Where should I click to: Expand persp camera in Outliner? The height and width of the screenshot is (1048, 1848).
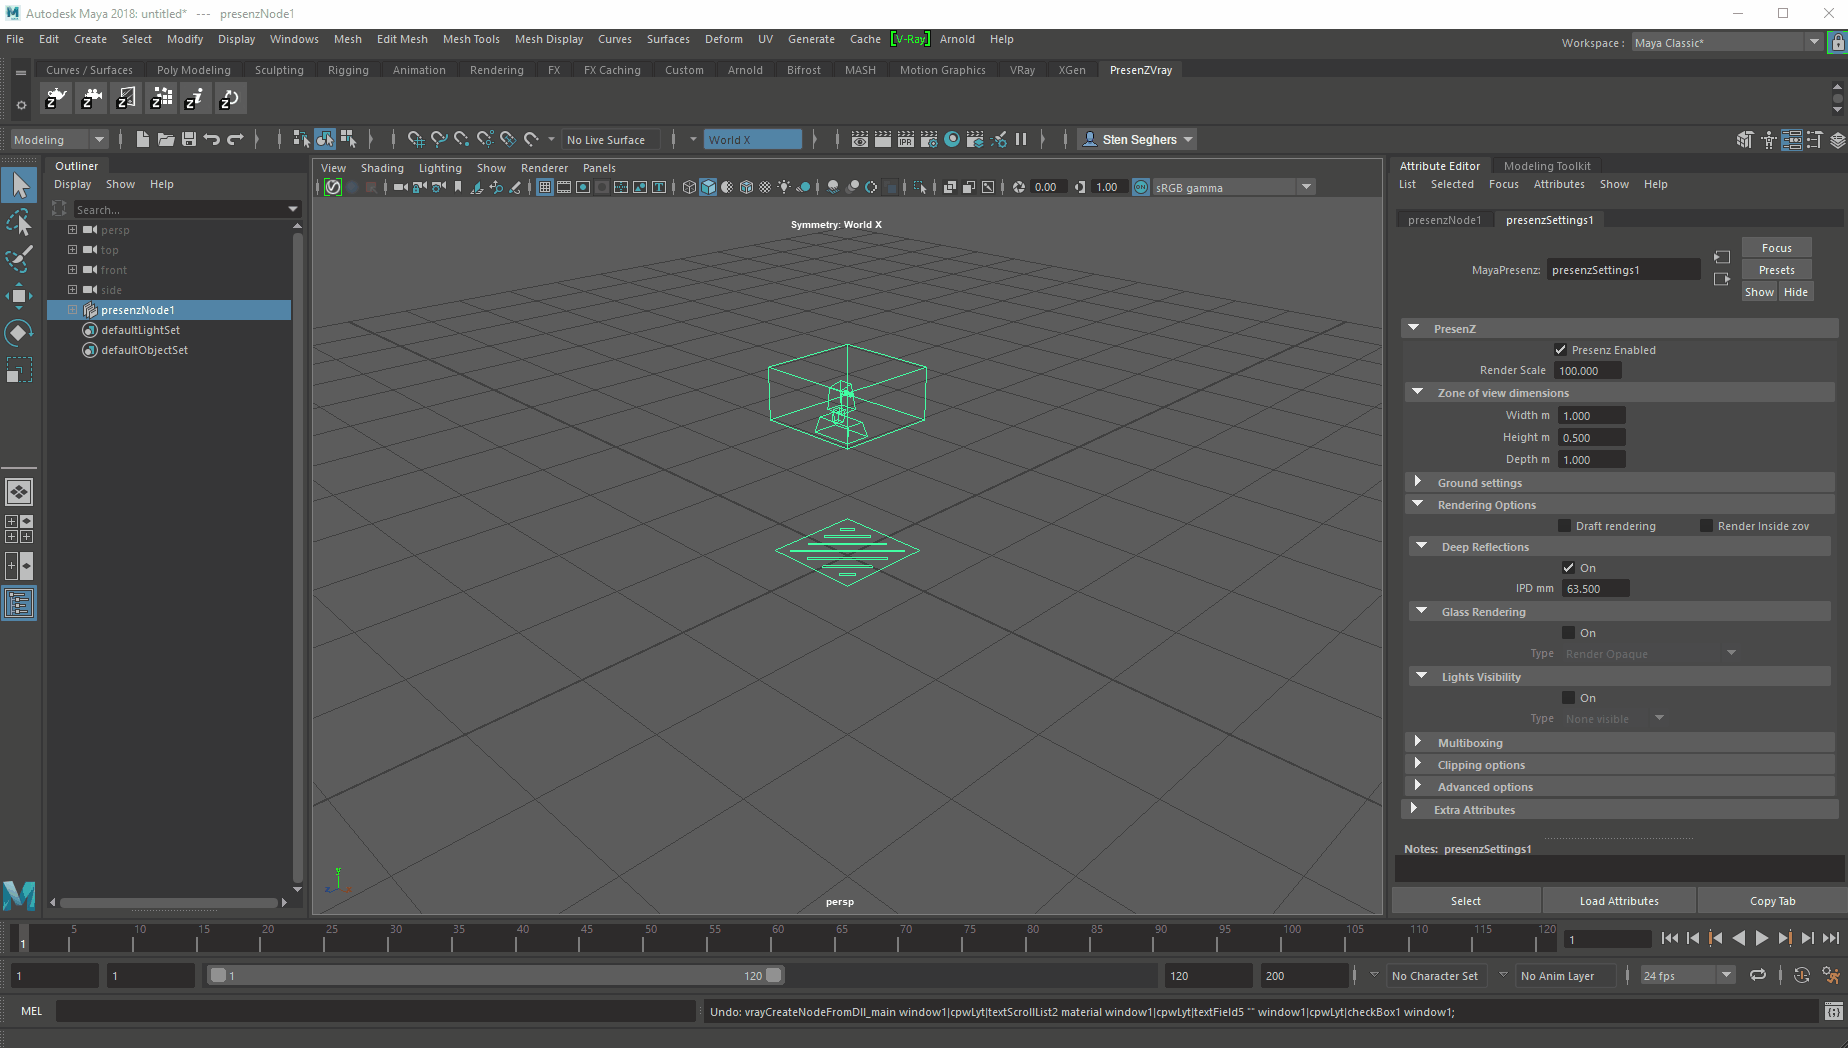72,229
